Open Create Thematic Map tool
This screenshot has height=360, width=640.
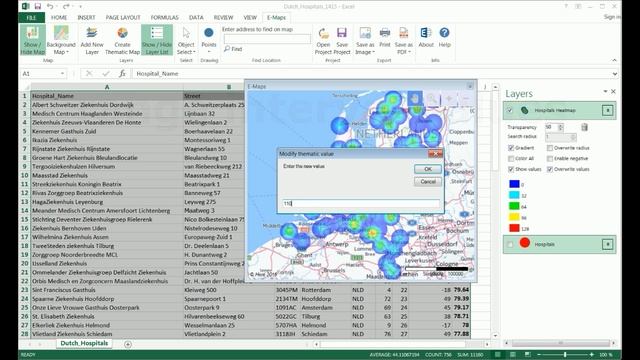(x=122, y=40)
